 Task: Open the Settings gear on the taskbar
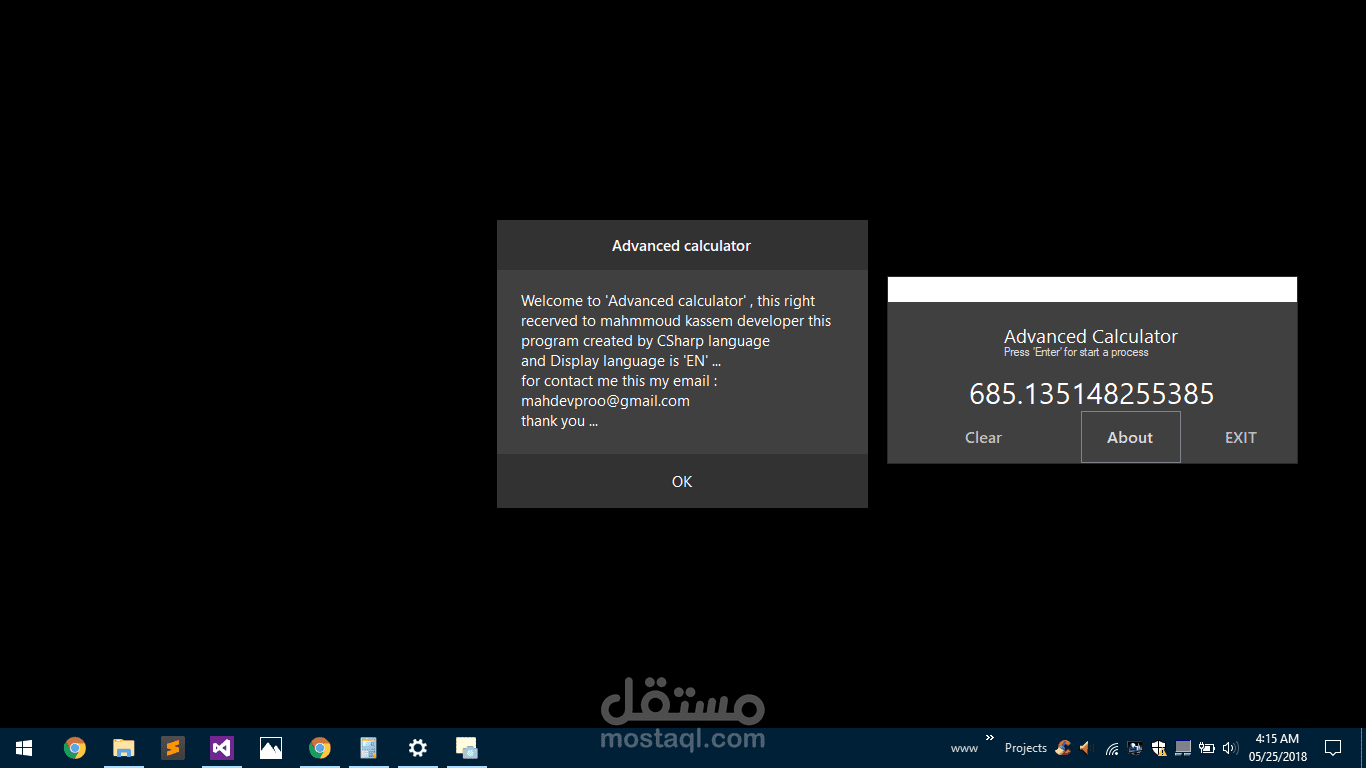418,748
